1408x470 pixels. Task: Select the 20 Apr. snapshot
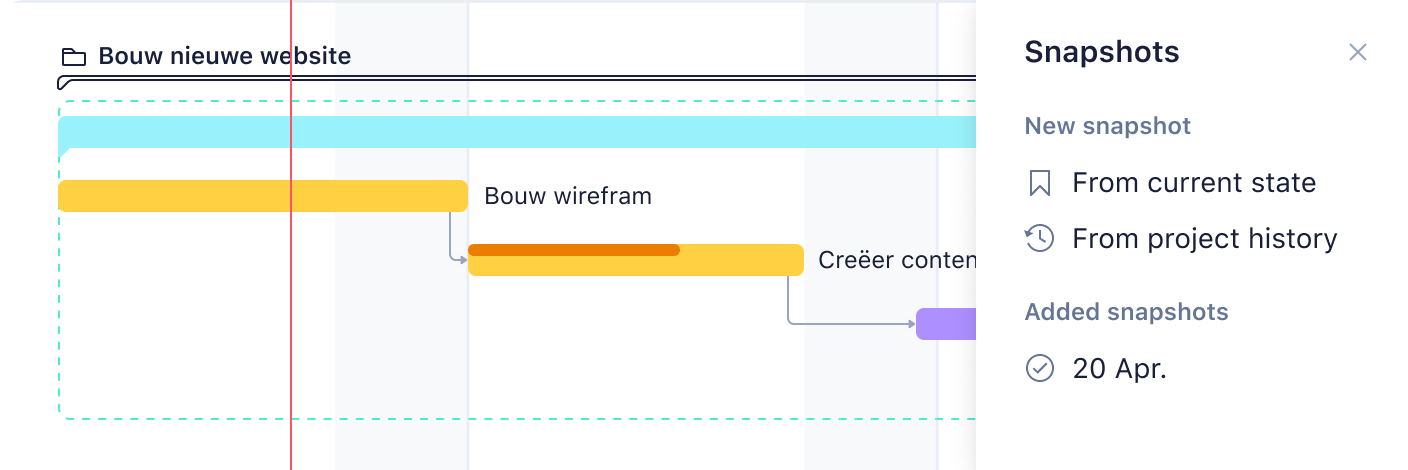1120,369
